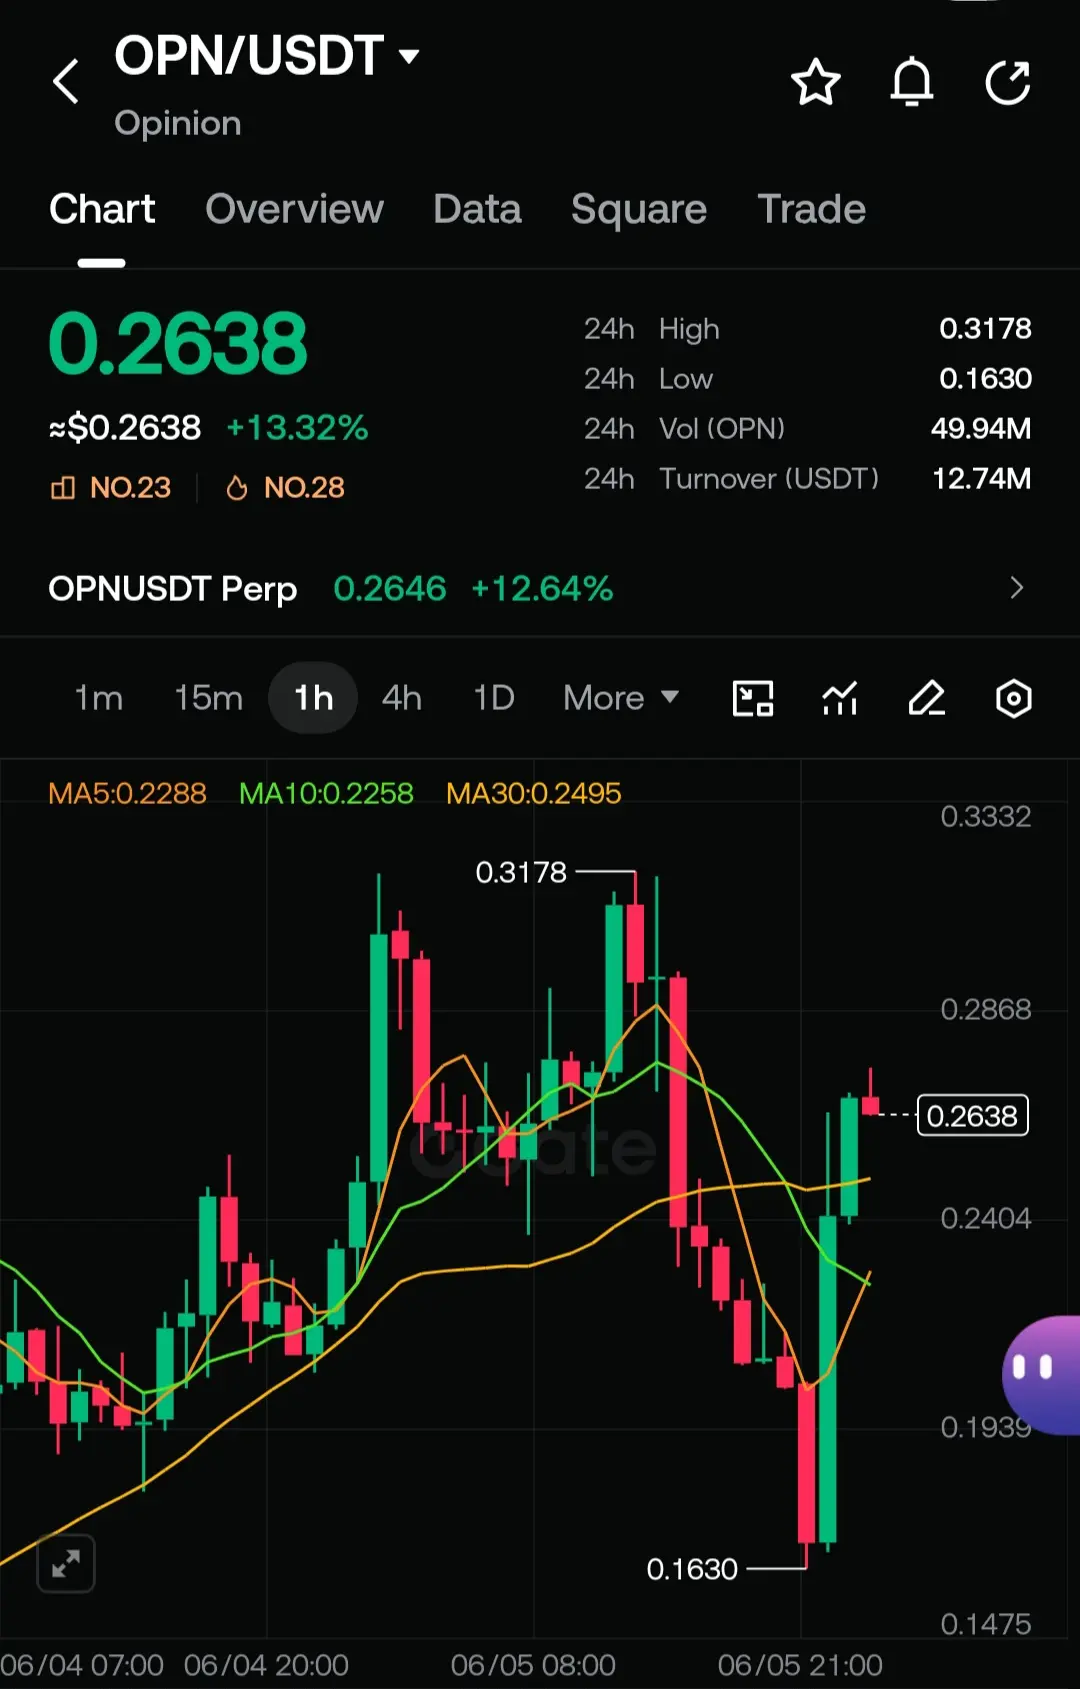Select the 4h timeframe
Image resolution: width=1080 pixels, height=1689 pixels.
tap(402, 698)
